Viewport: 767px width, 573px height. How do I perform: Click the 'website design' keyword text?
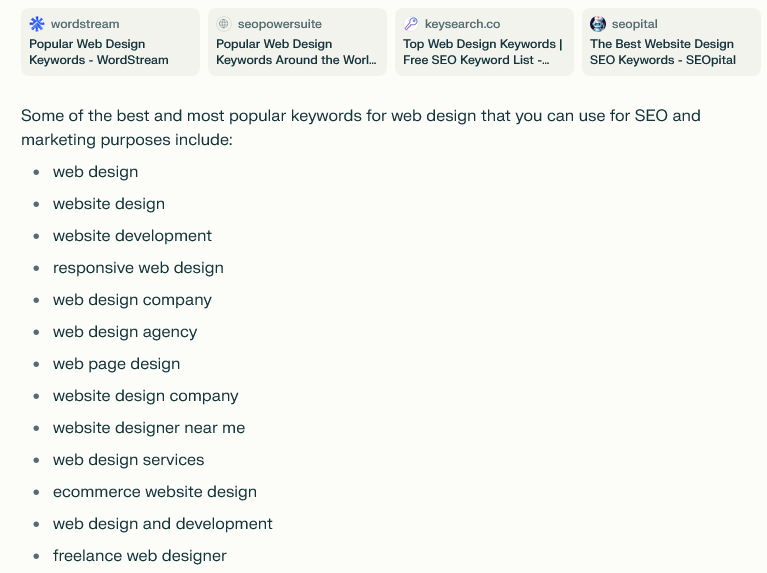pyautogui.click(x=109, y=204)
